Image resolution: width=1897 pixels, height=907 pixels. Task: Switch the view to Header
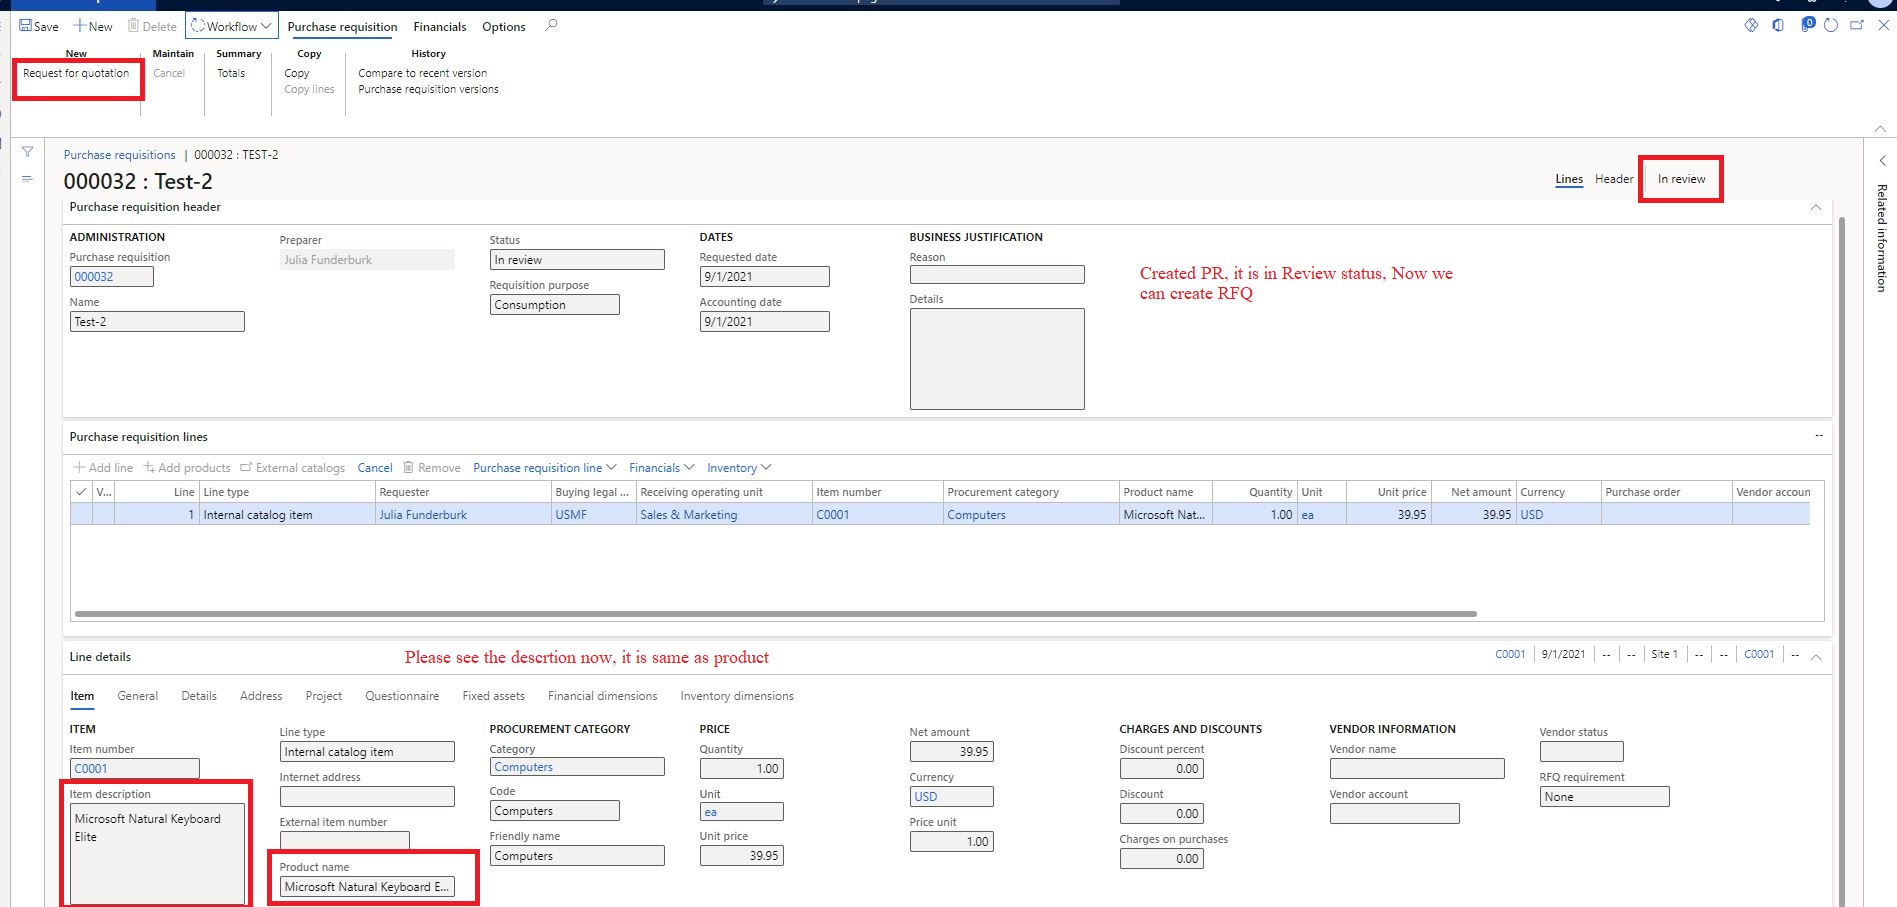coord(1612,179)
